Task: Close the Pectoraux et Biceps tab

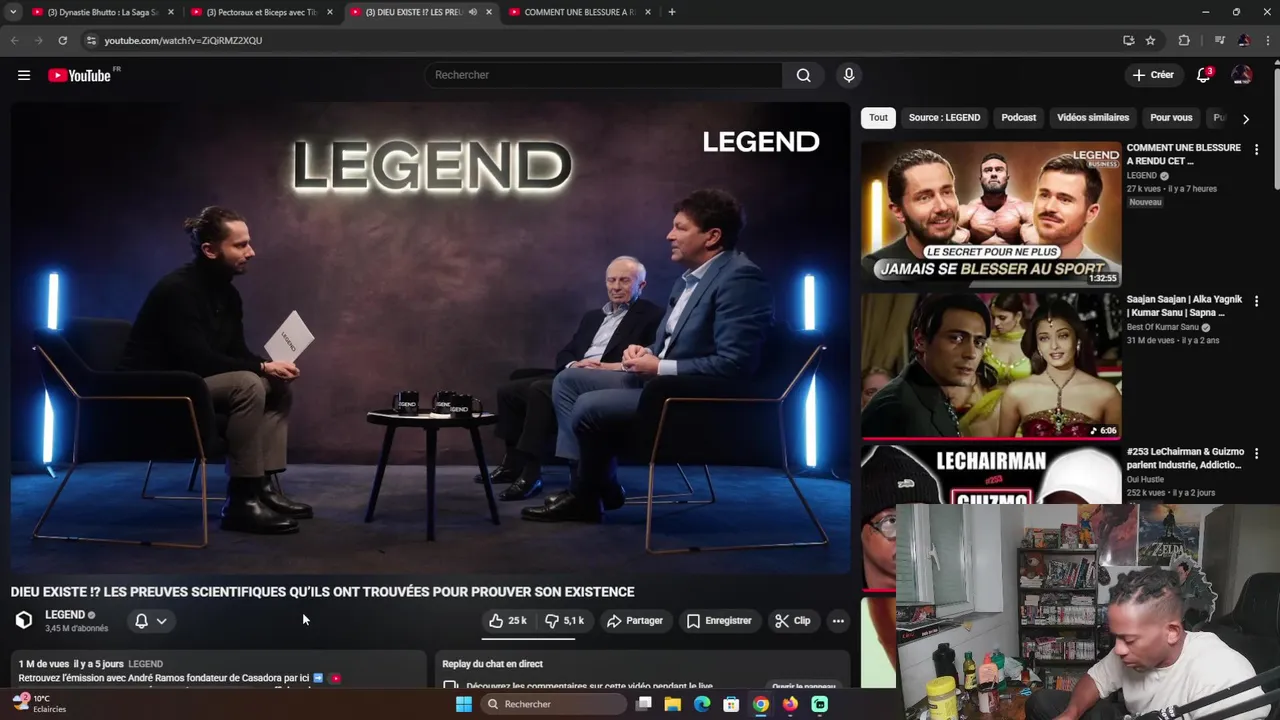Action: click(x=330, y=12)
